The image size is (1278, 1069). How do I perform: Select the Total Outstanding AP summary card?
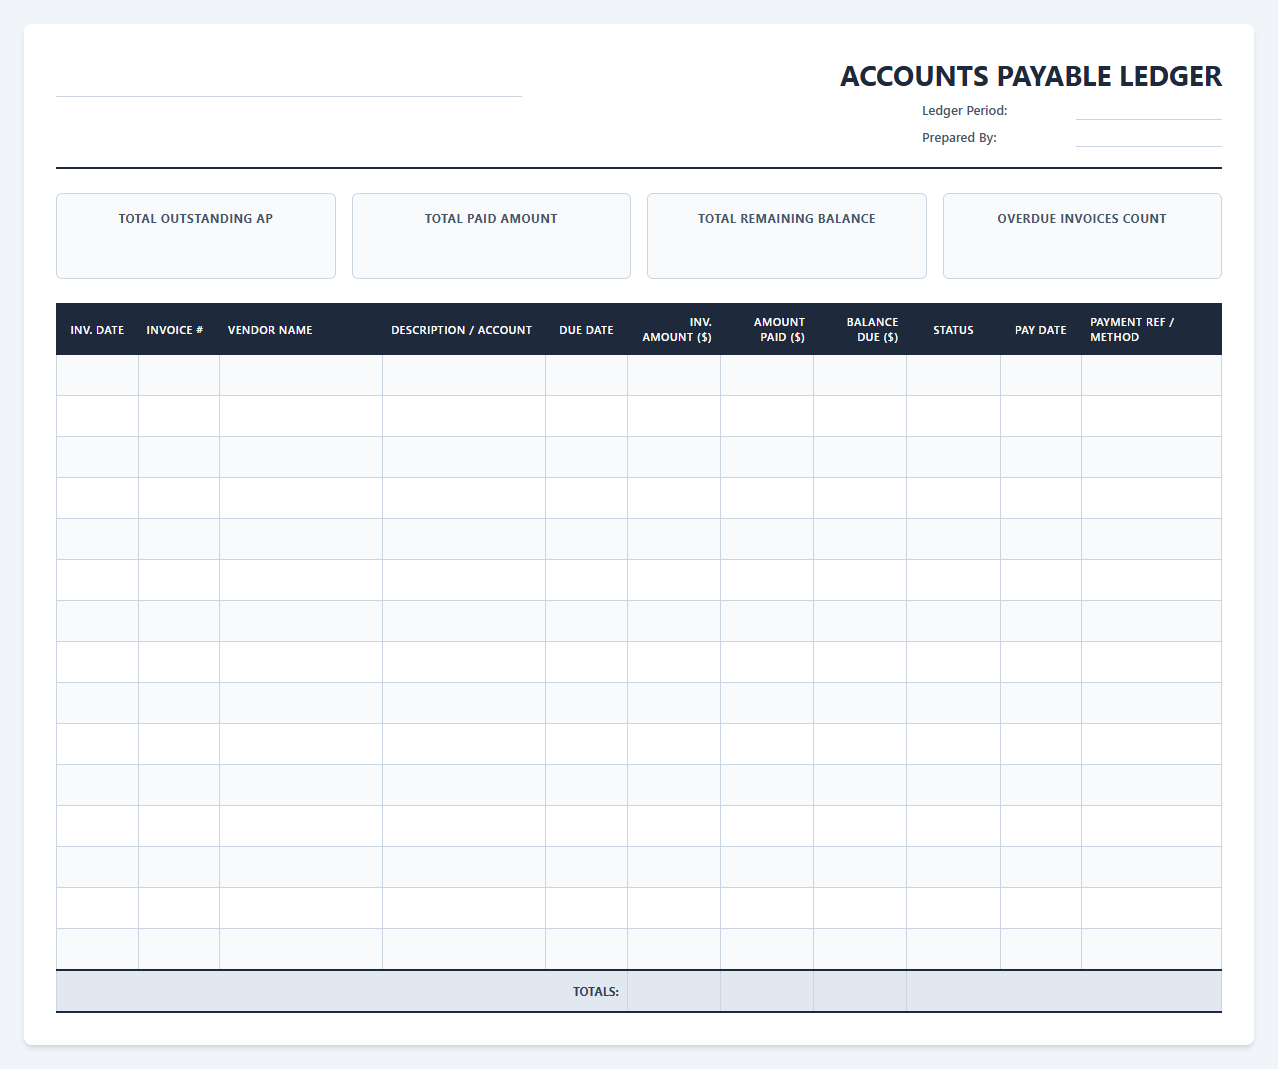(x=196, y=236)
